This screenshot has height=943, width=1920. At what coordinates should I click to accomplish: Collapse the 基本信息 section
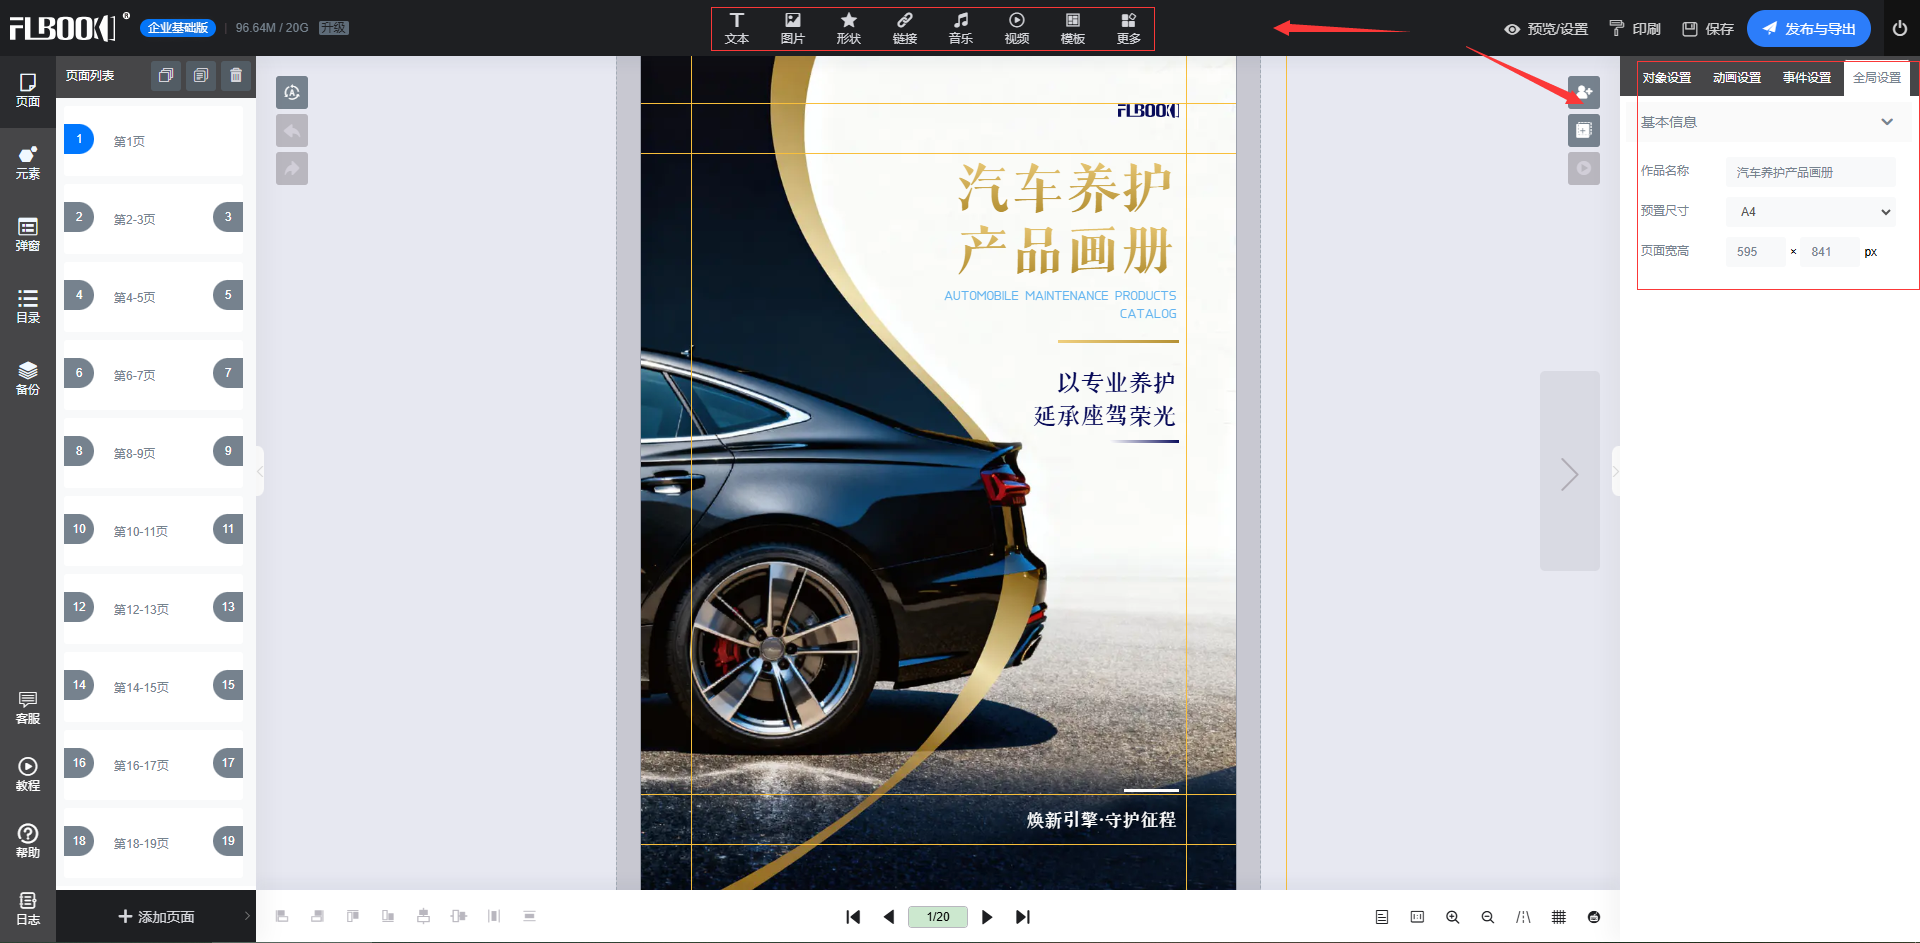pyautogui.click(x=1886, y=122)
